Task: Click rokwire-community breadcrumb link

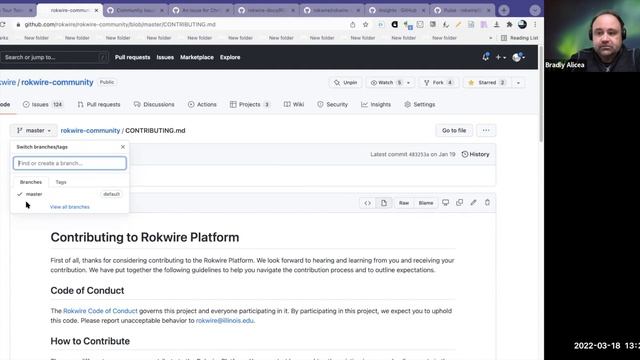Action: (90, 131)
